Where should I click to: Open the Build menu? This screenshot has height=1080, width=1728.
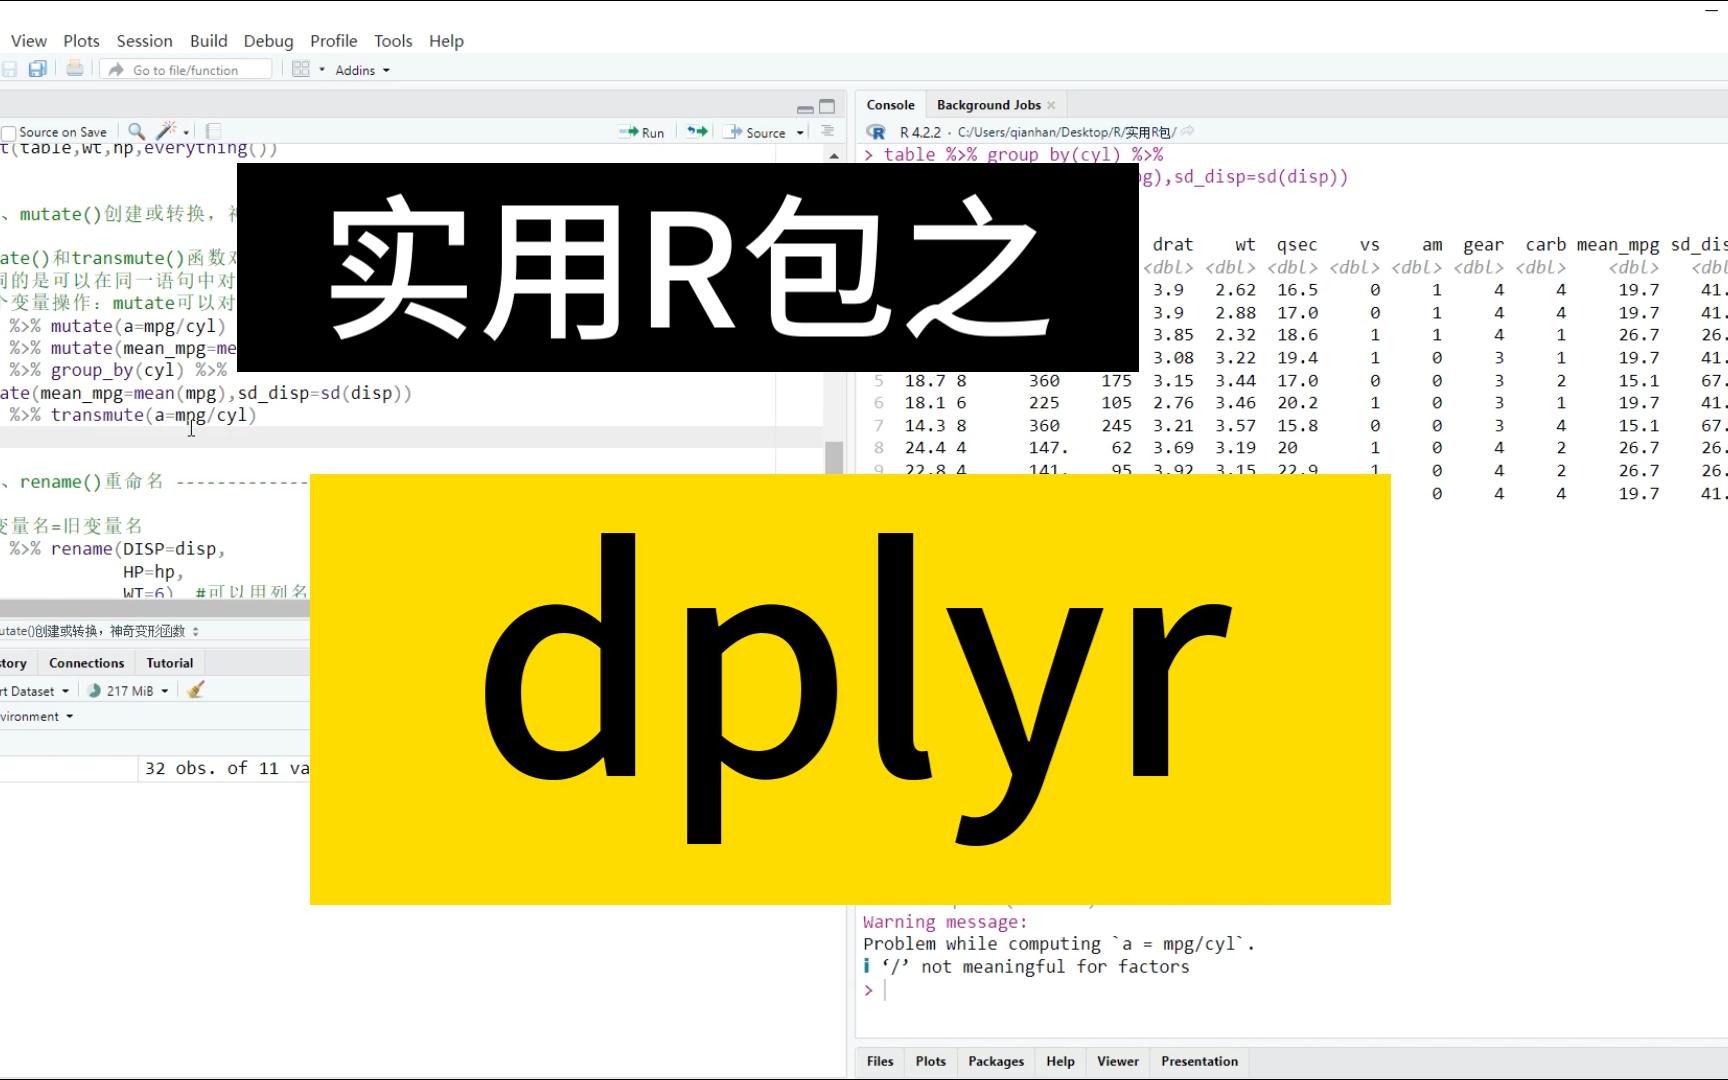pos(209,41)
